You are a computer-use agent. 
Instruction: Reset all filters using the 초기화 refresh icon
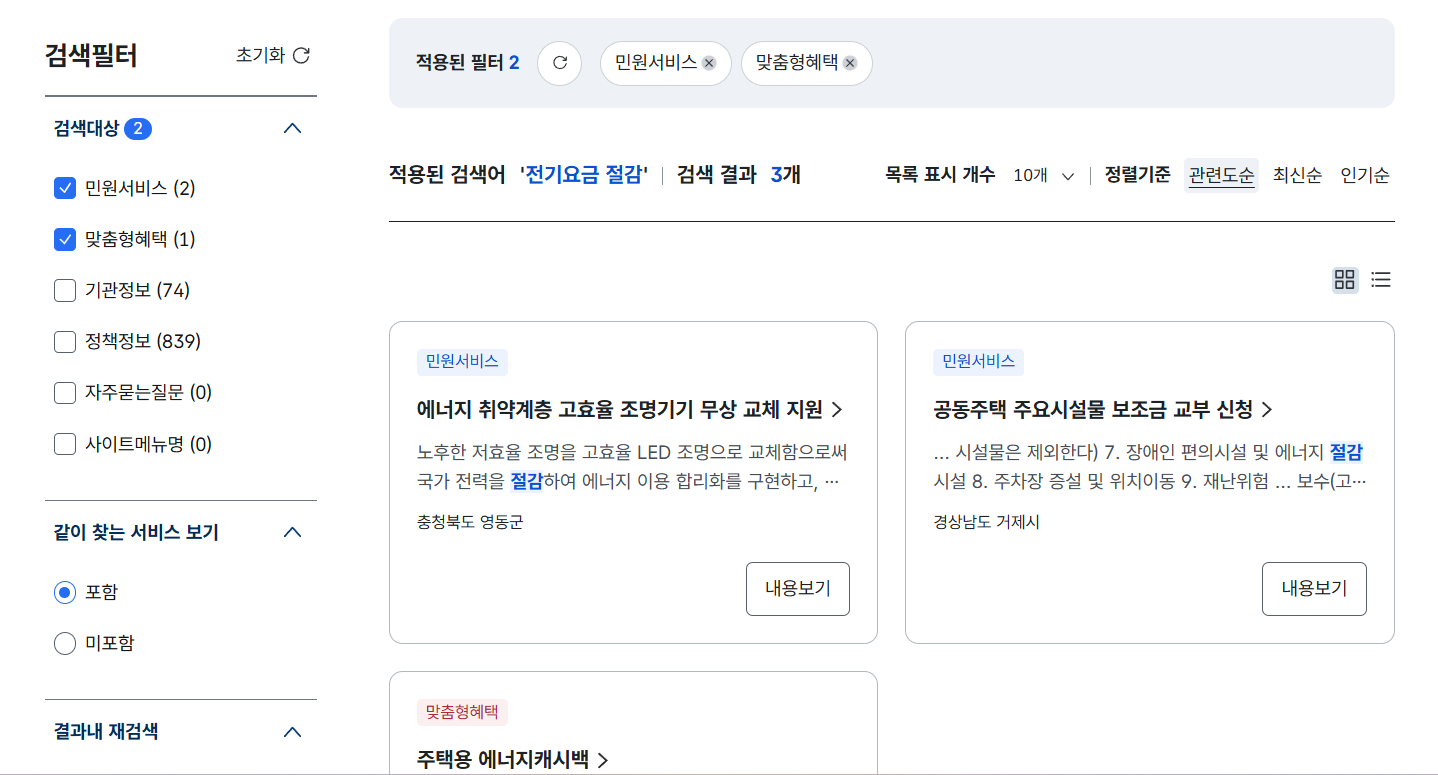(x=302, y=57)
